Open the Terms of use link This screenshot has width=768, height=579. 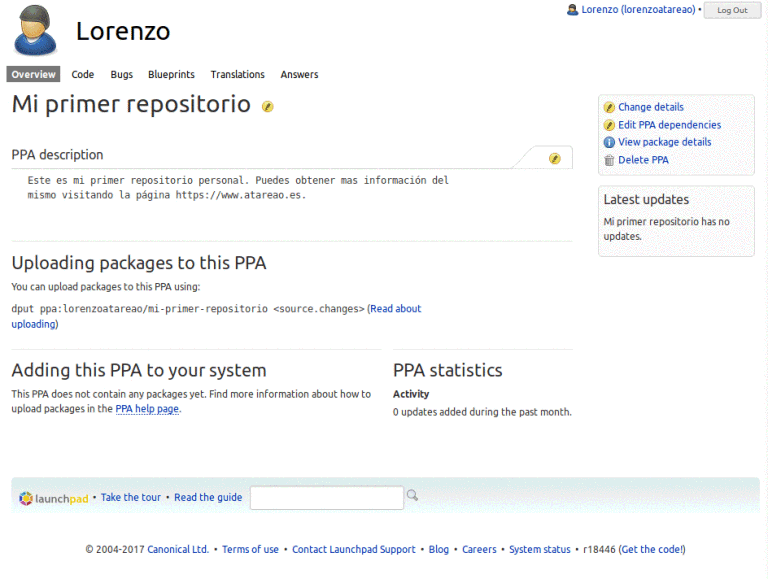(250, 550)
